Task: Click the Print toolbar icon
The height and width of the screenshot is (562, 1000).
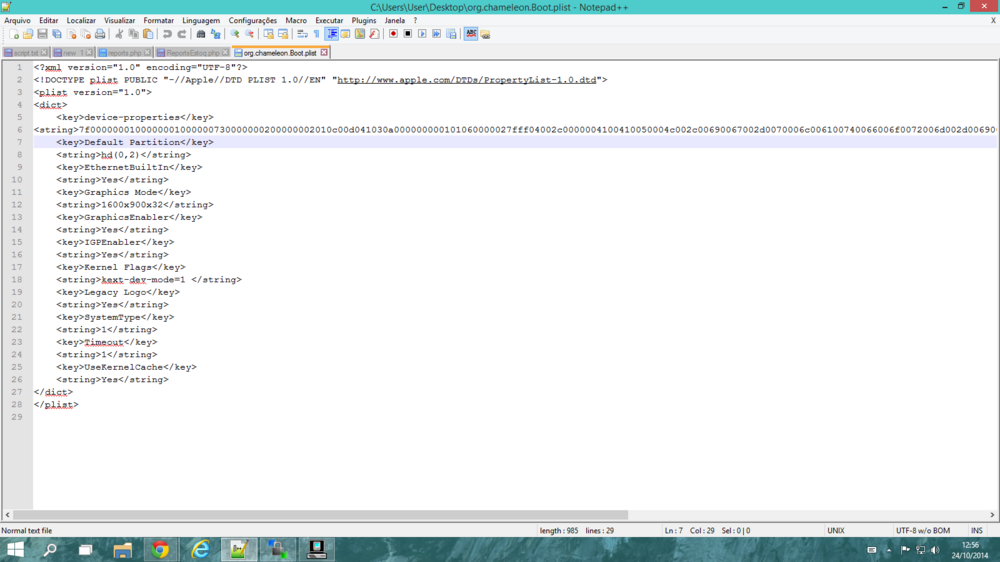Action: [x=100, y=34]
